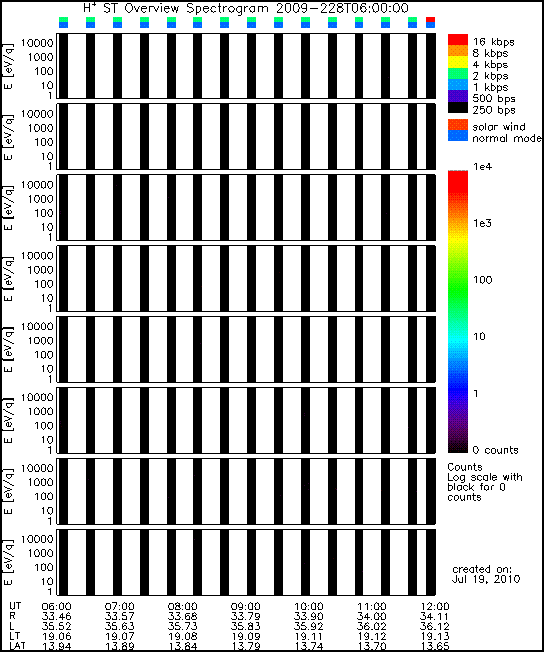
Task: Click the LT row label
Action: pyautogui.click(x=15, y=636)
